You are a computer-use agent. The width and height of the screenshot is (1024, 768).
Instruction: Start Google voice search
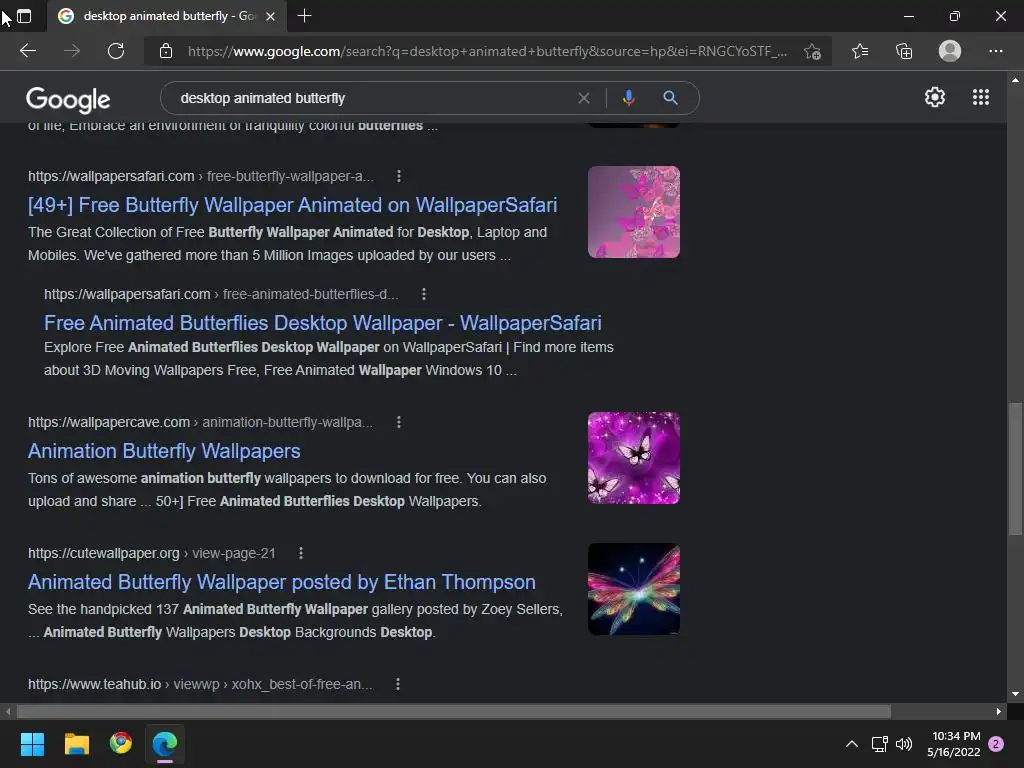628,98
